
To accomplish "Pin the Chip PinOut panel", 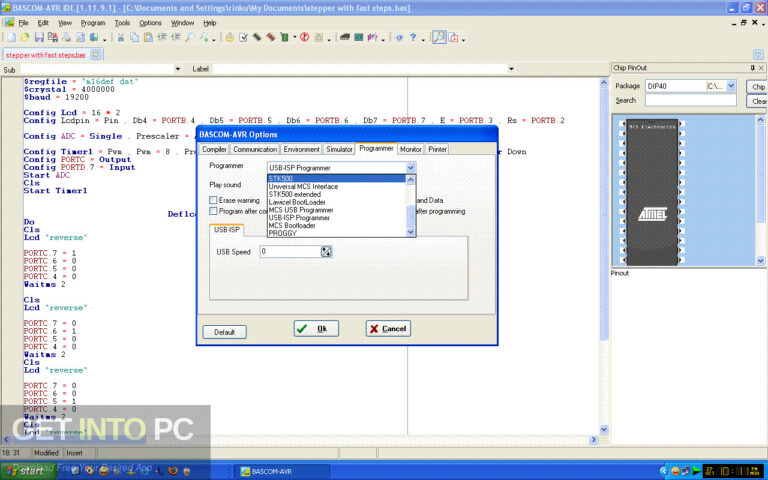I will tap(752, 68).
